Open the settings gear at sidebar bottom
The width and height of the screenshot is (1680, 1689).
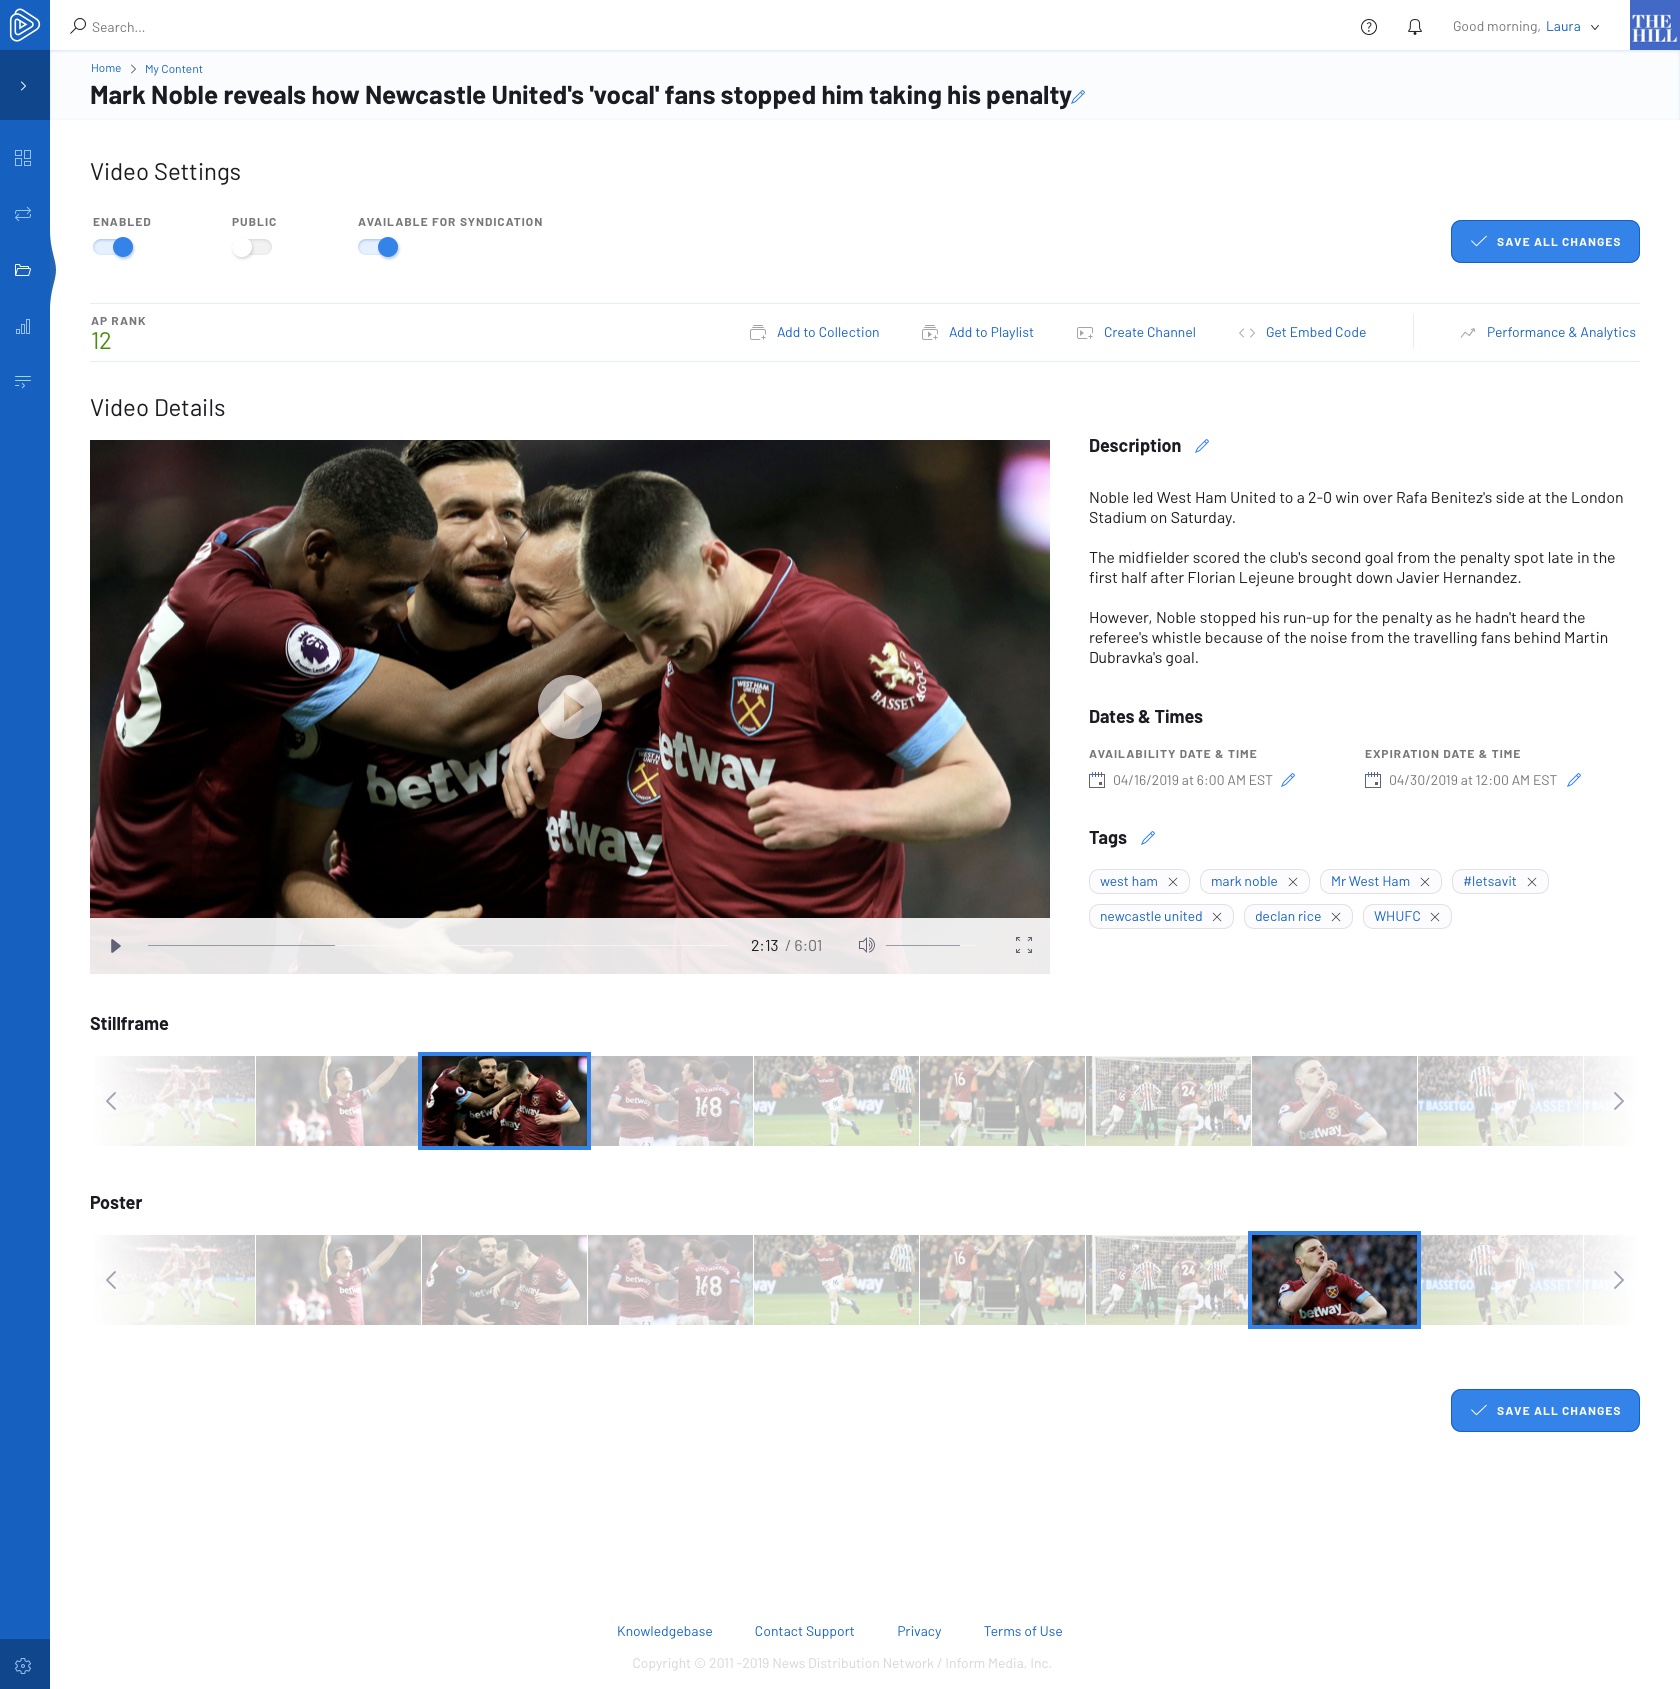[x=23, y=1666]
